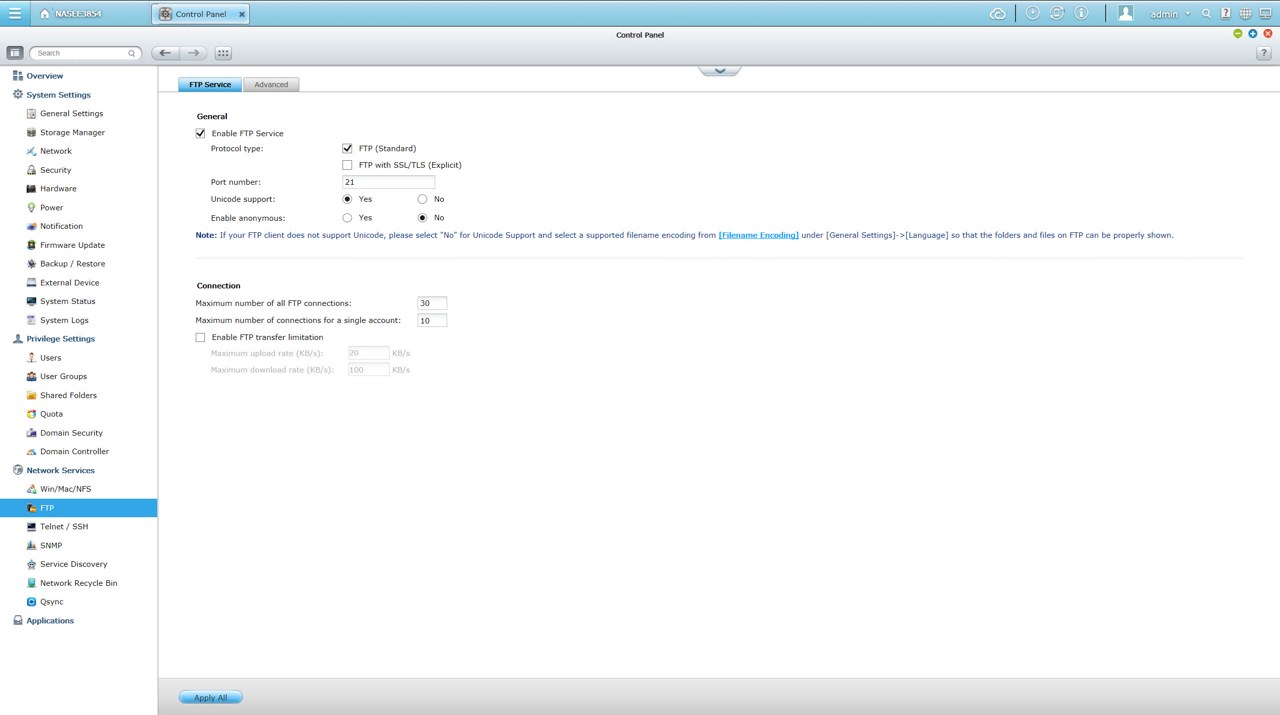Open Power settings
1280x715 pixels.
(x=51, y=208)
